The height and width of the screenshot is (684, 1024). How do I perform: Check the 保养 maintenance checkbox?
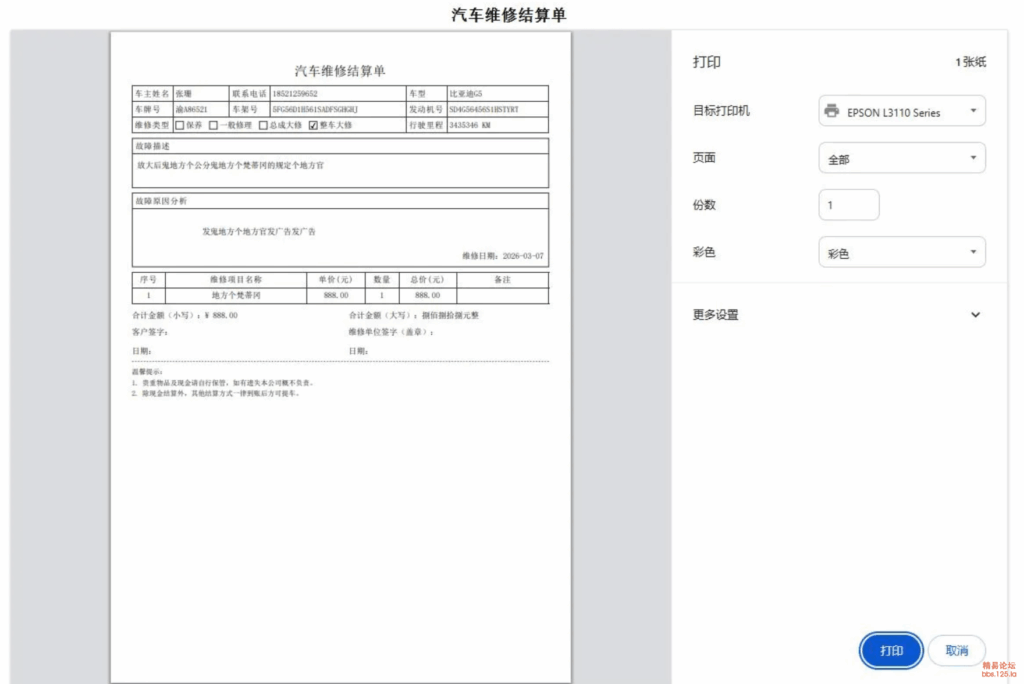pyautogui.click(x=179, y=127)
